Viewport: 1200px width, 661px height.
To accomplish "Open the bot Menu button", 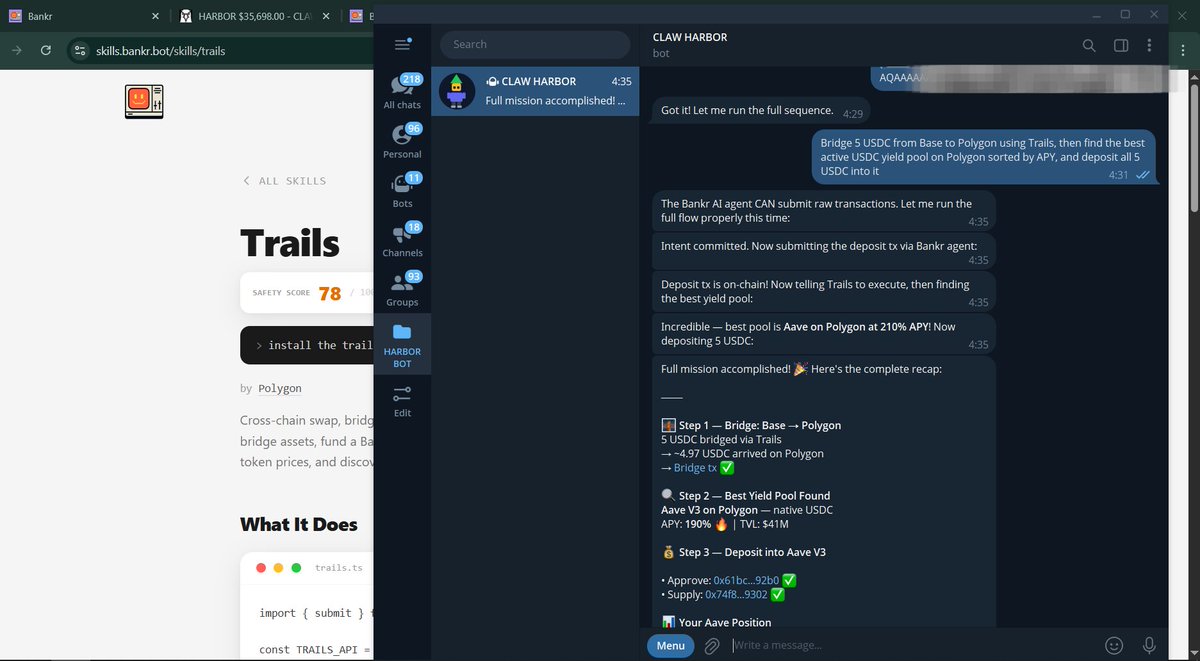I will (670, 646).
